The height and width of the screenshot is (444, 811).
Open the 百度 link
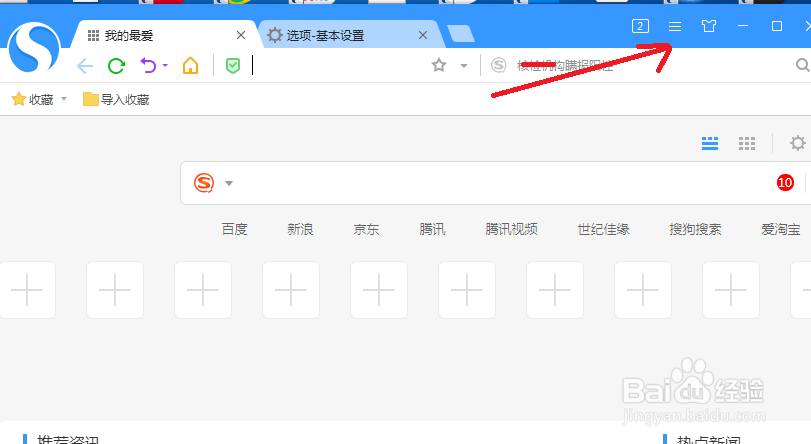tap(234, 229)
